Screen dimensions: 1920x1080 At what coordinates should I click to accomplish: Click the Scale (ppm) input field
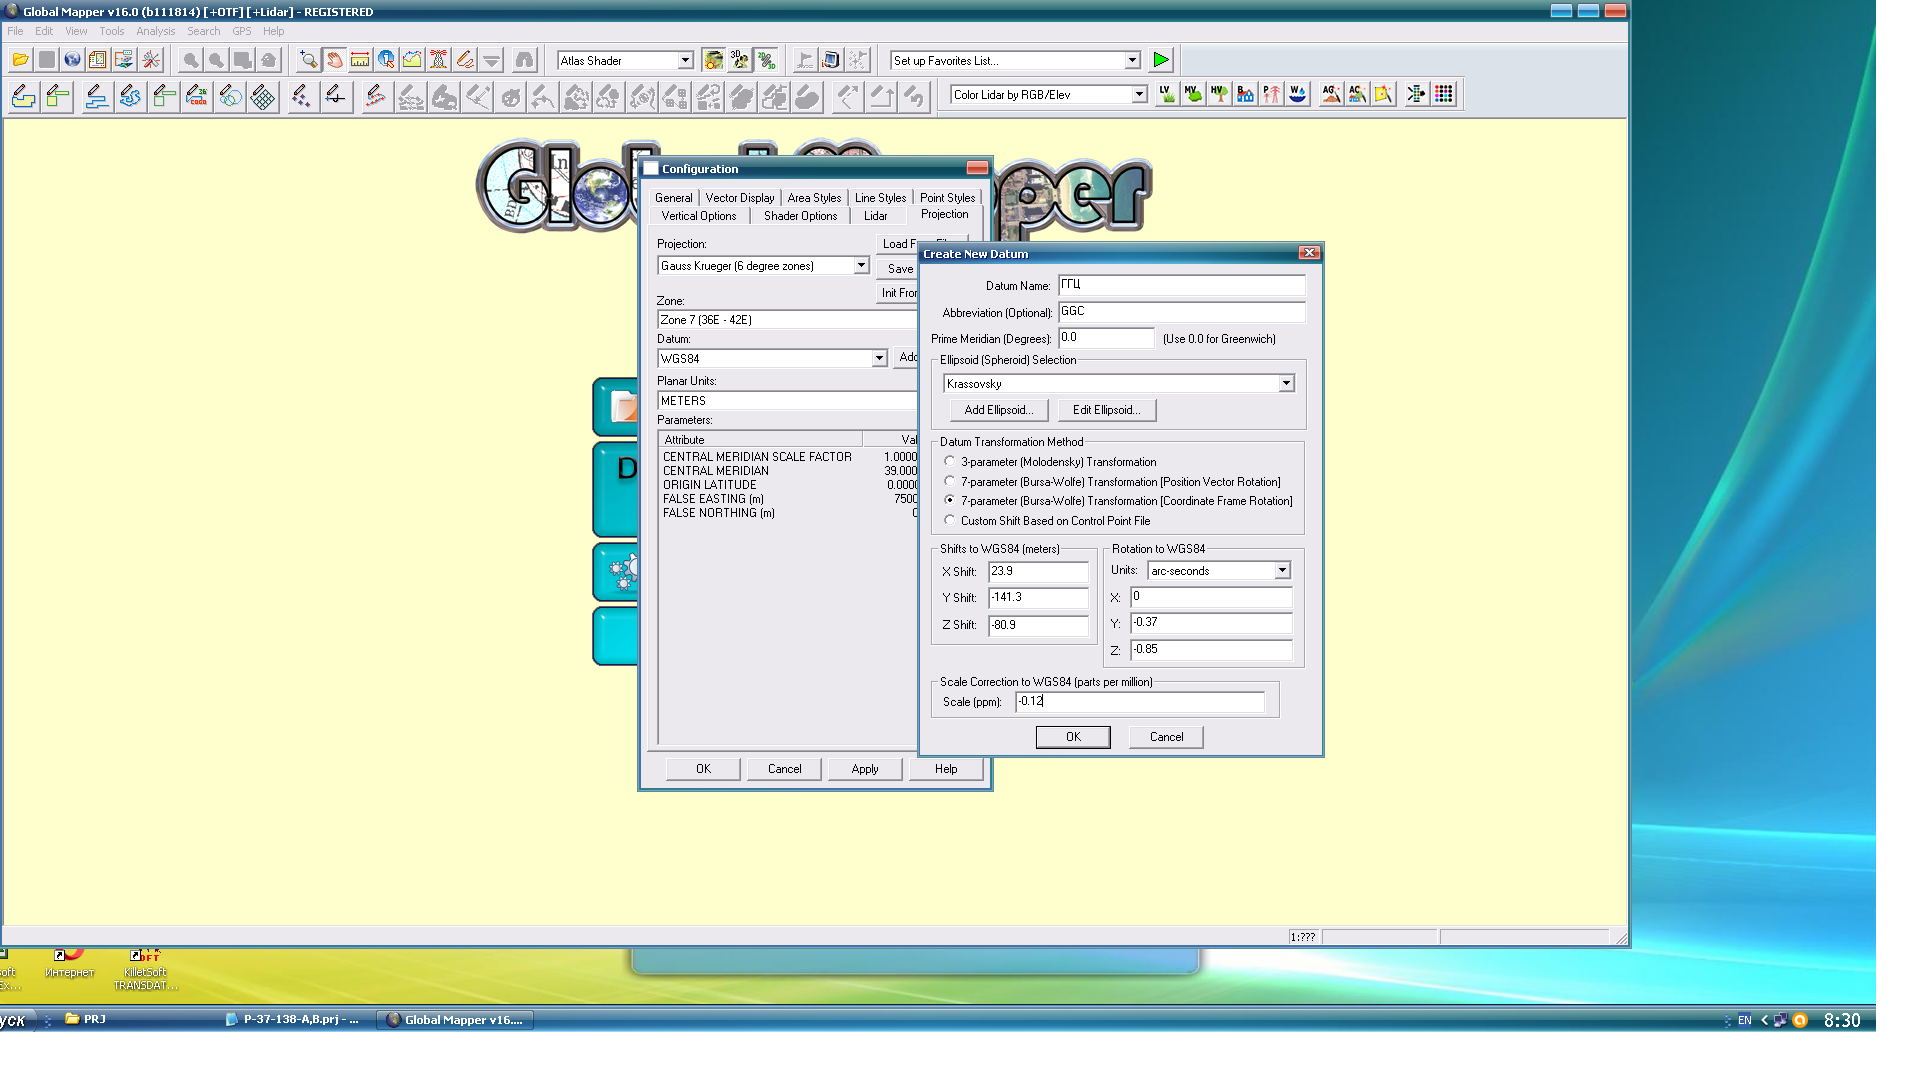tap(1139, 702)
